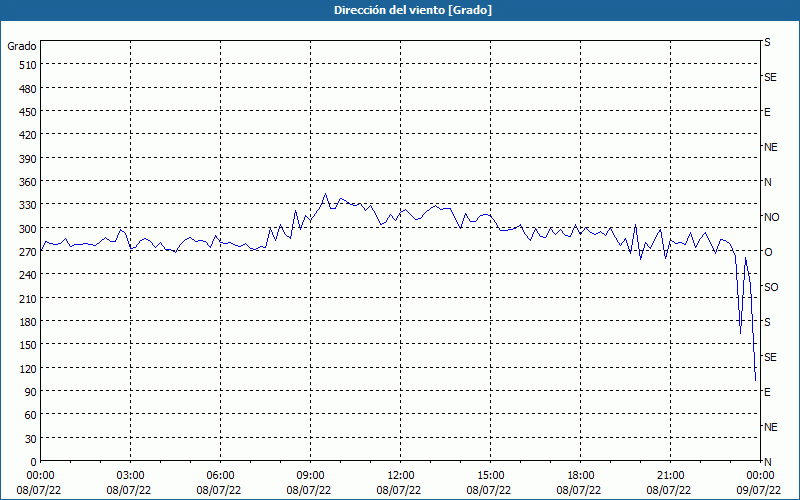Viewport: 800px width, 500px height.
Task: Click the 'N' compass label beside the 360 gridline
Action: (768, 182)
